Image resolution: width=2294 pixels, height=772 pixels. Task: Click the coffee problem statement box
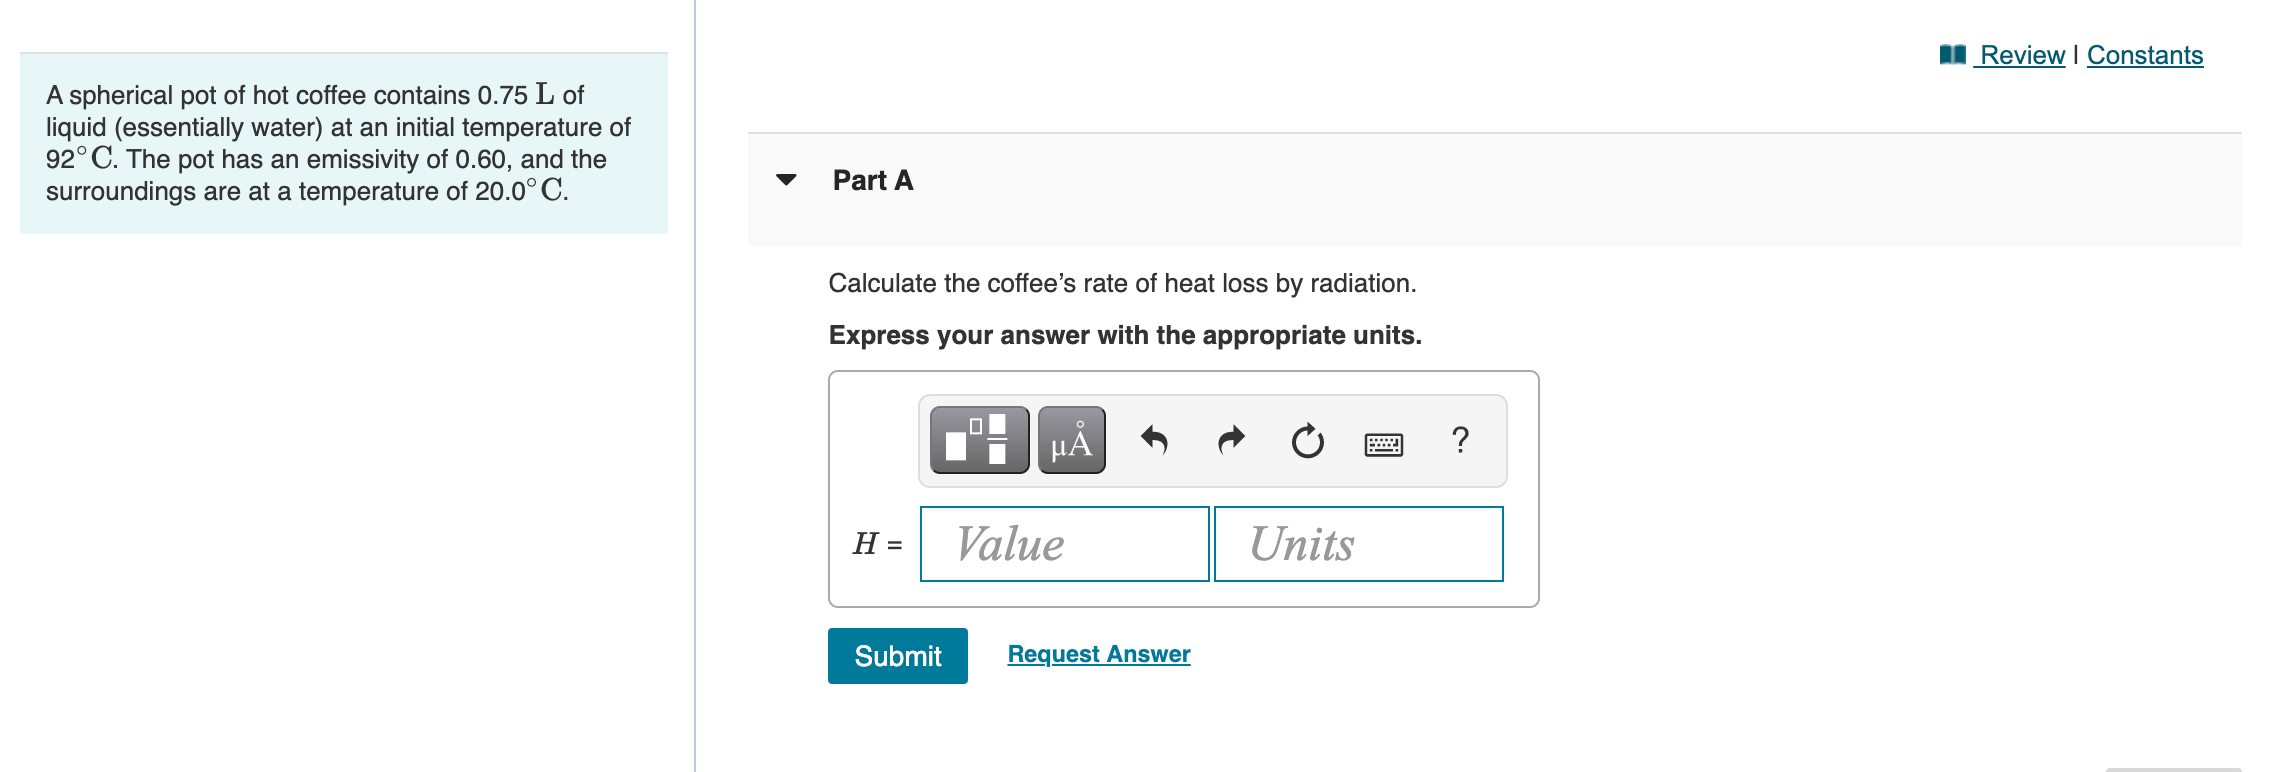(x=344, y=143)
